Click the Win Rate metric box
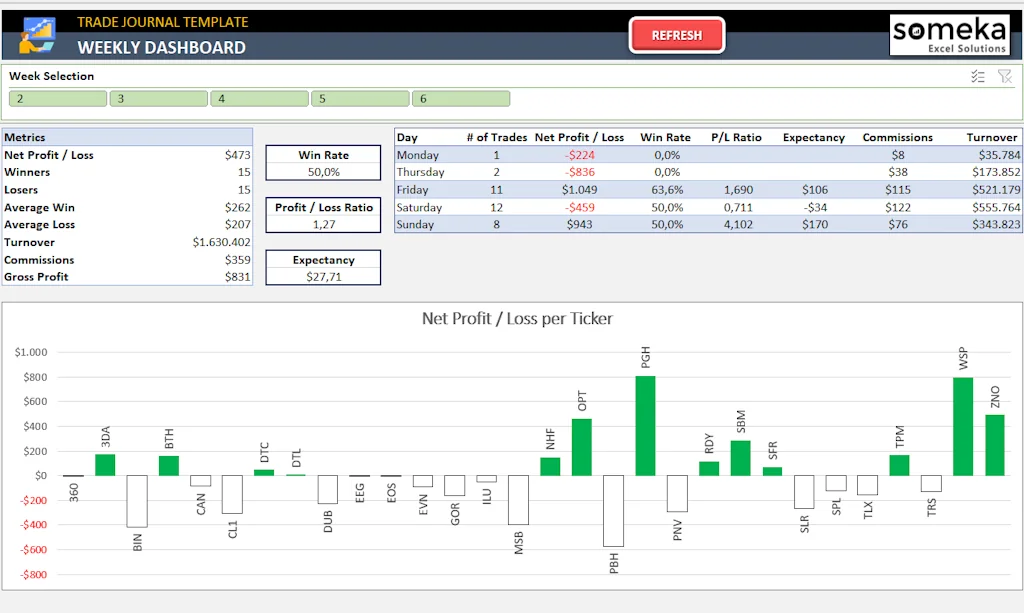The width and height of the screenshot is (1024, 613). pos(322,161)
